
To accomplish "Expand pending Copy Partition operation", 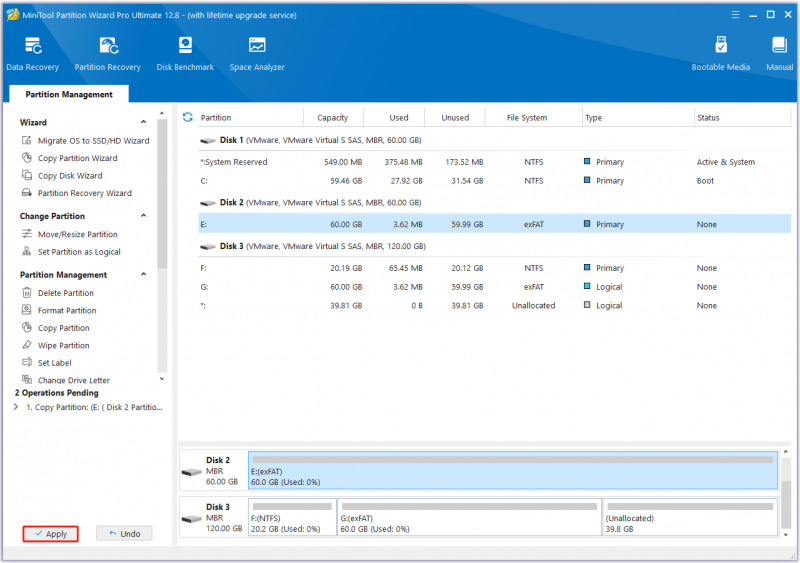I will coord(16,407).
